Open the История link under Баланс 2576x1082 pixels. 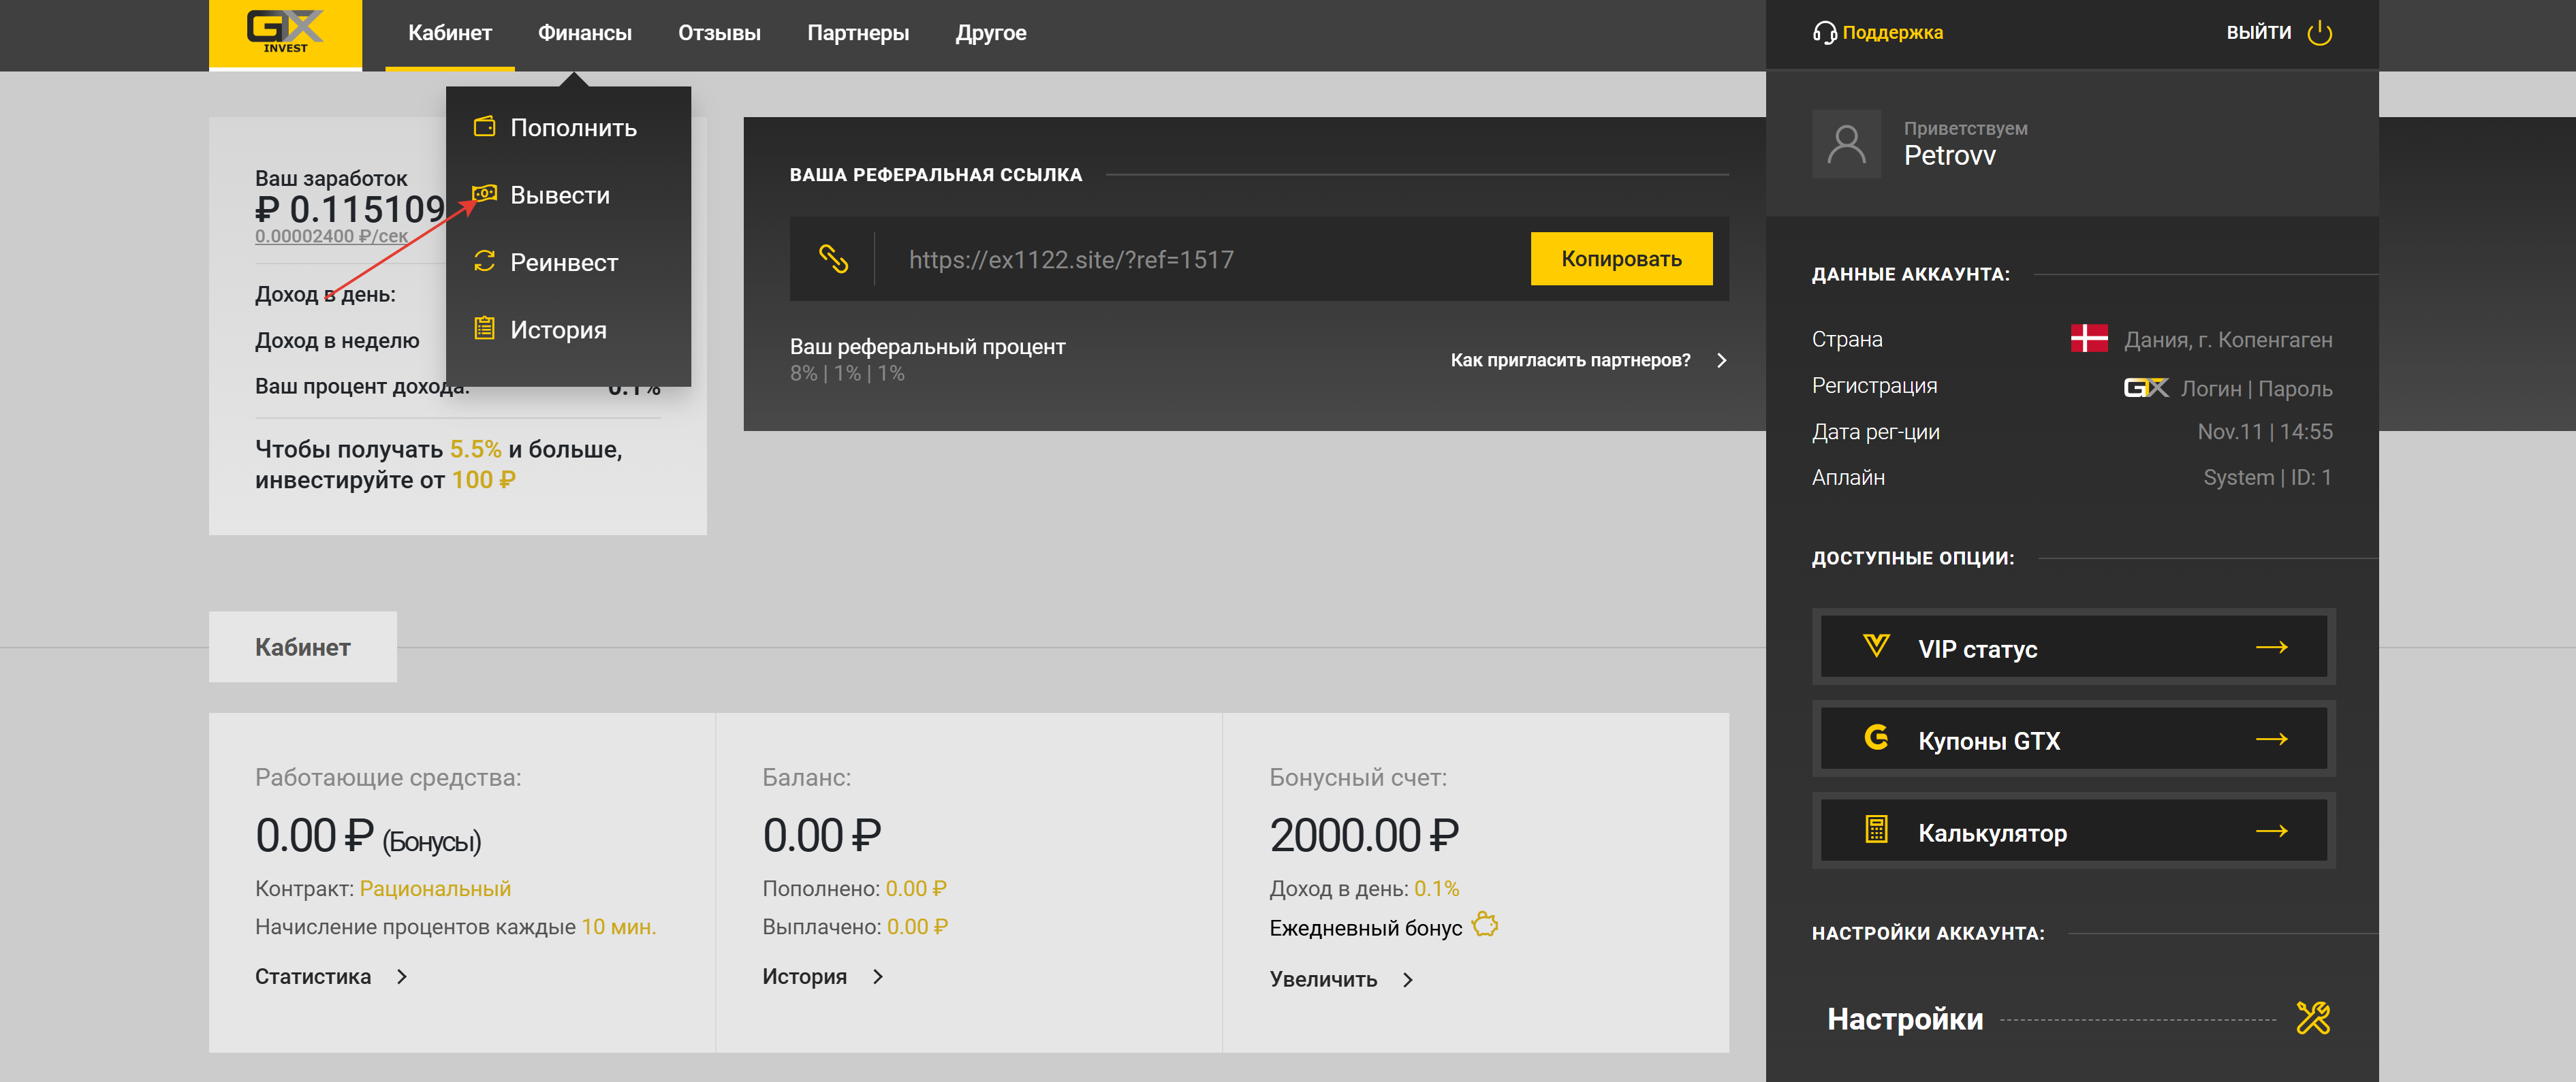(804, 977)
